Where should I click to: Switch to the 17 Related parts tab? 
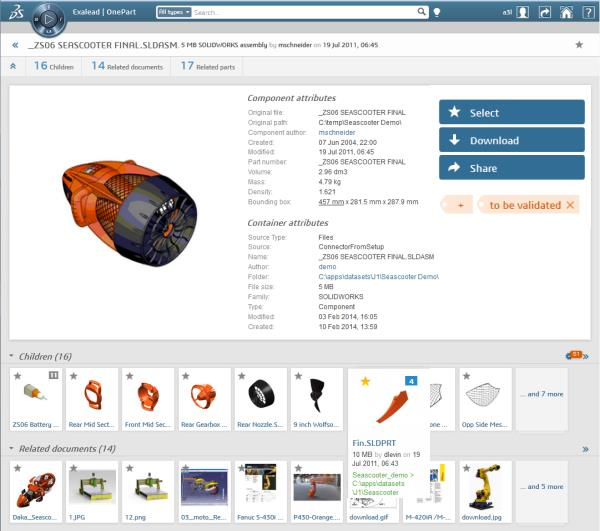(208, 66)
